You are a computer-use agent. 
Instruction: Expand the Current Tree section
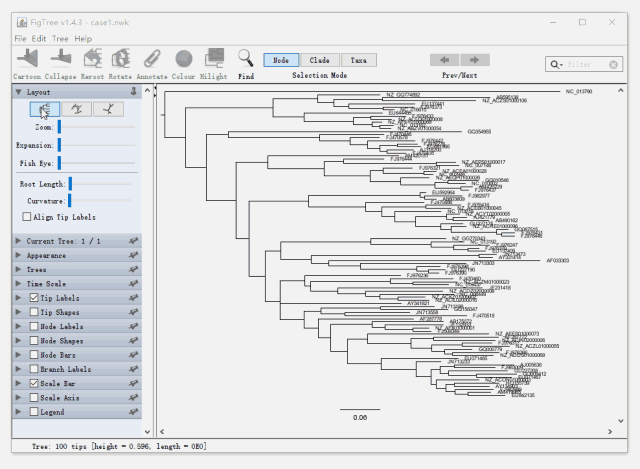[18, 241]
